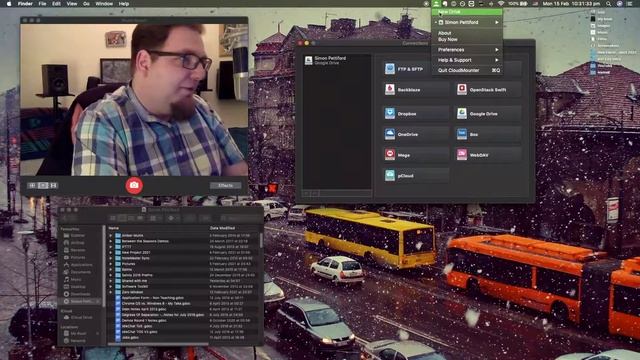Choose New Drive from the CloudMounter menu

467,12
